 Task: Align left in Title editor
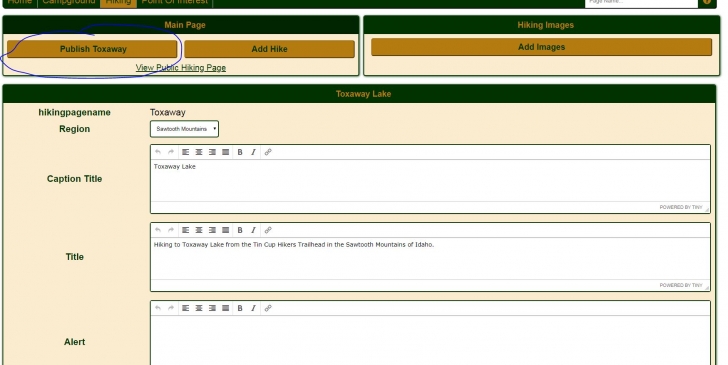(x=186, y=230)
